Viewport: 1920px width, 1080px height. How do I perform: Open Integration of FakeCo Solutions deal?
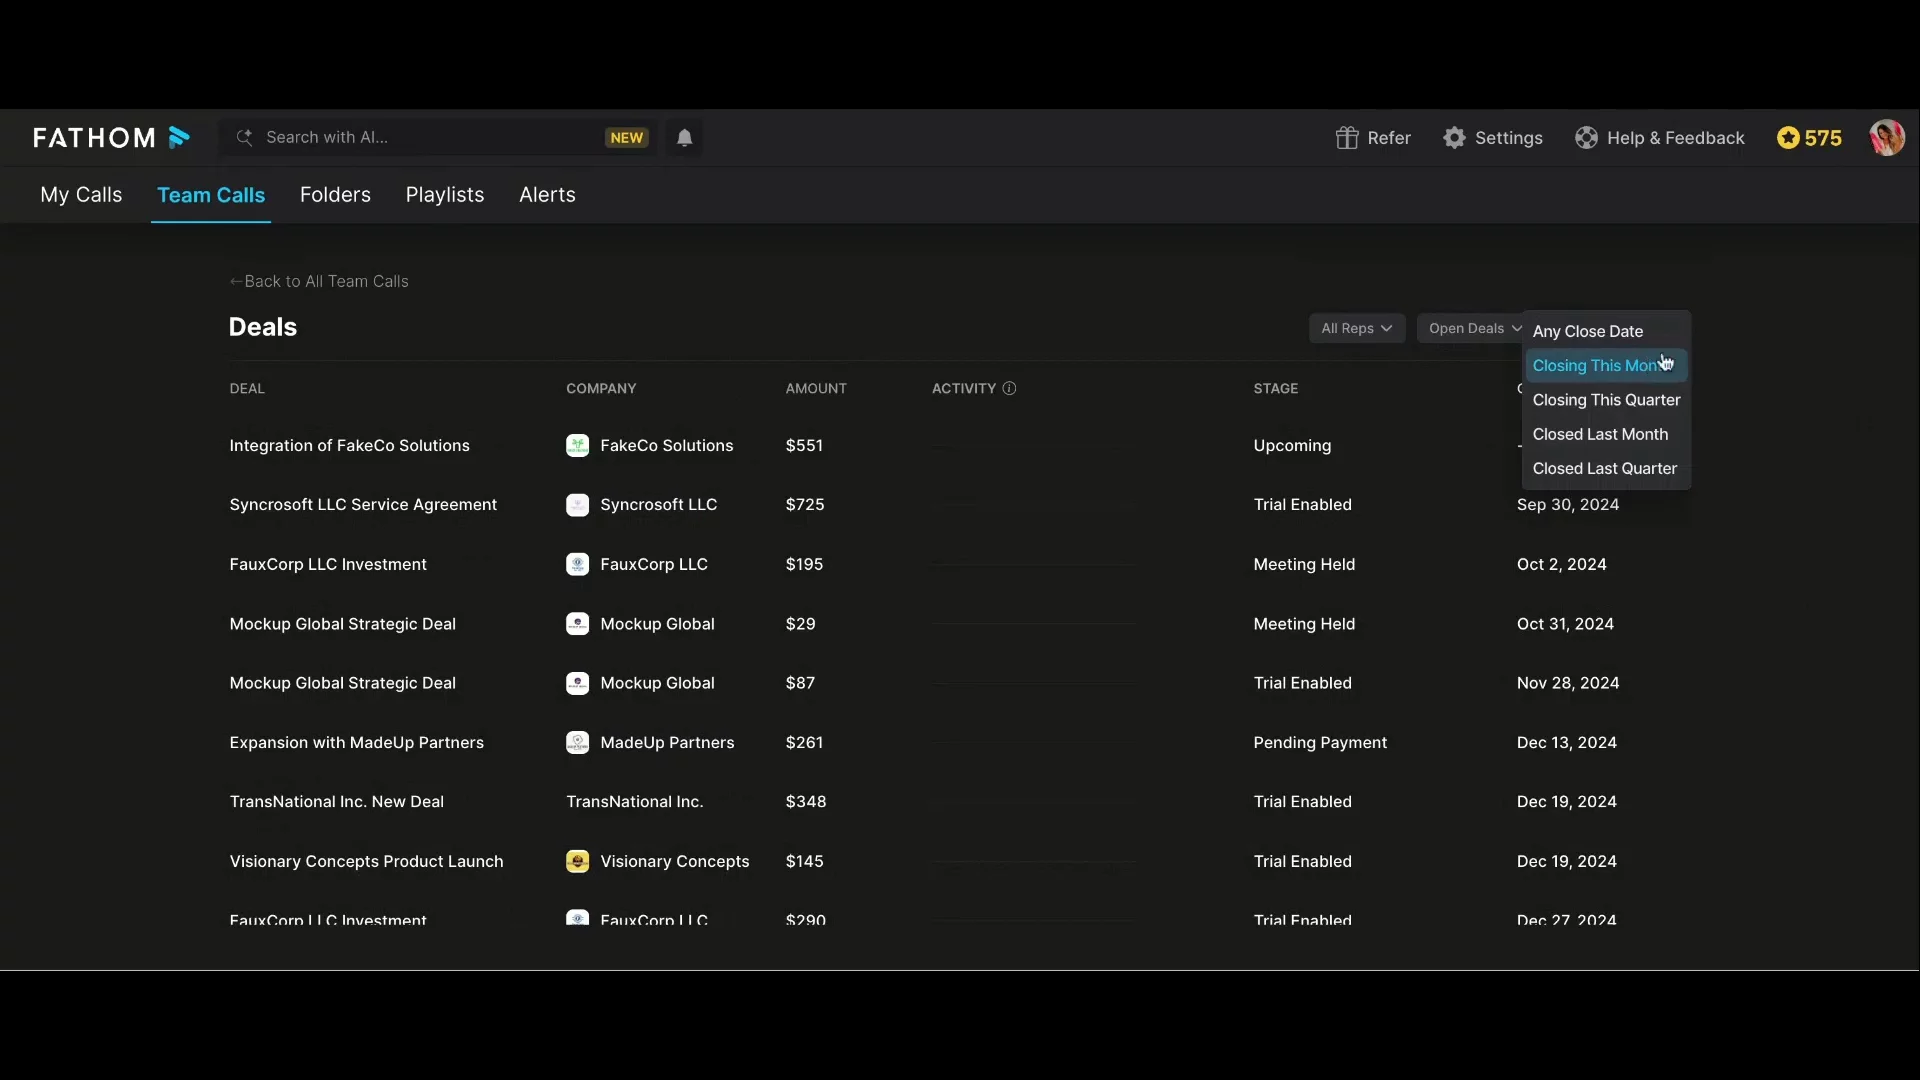click(x=349, y=446)
